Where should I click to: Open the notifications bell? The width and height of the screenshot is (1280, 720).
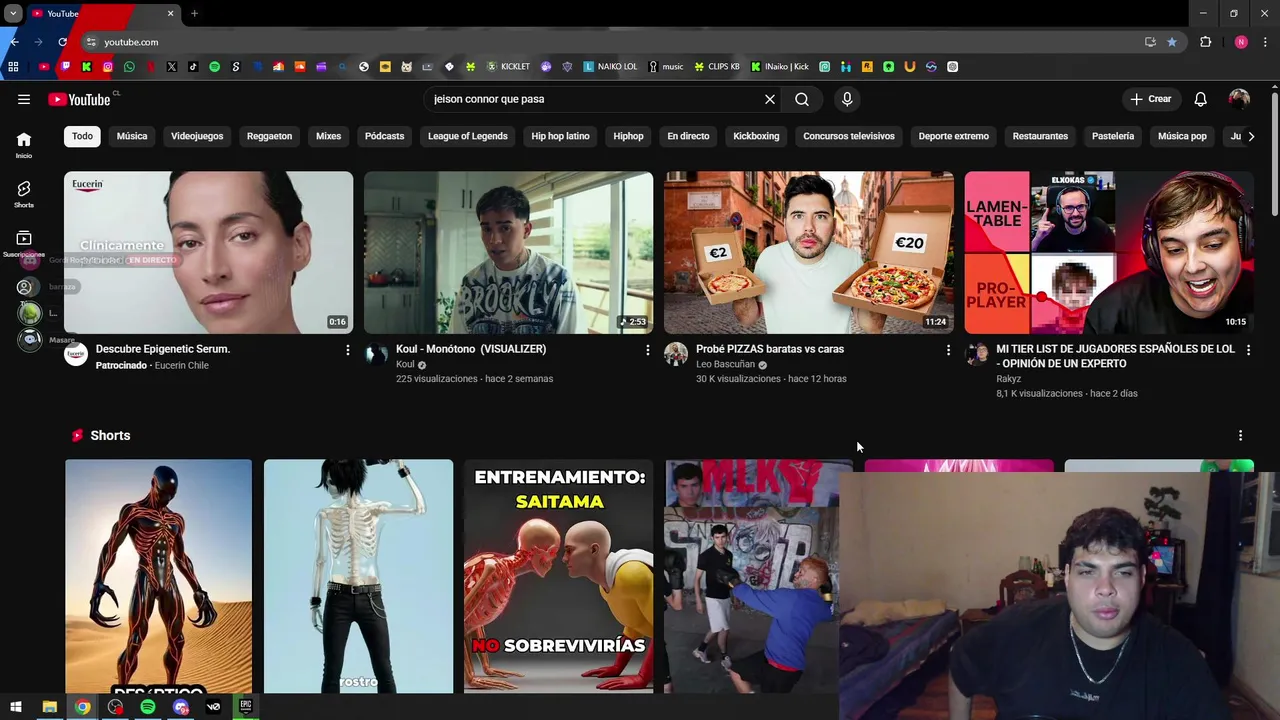pos(1201,99)
